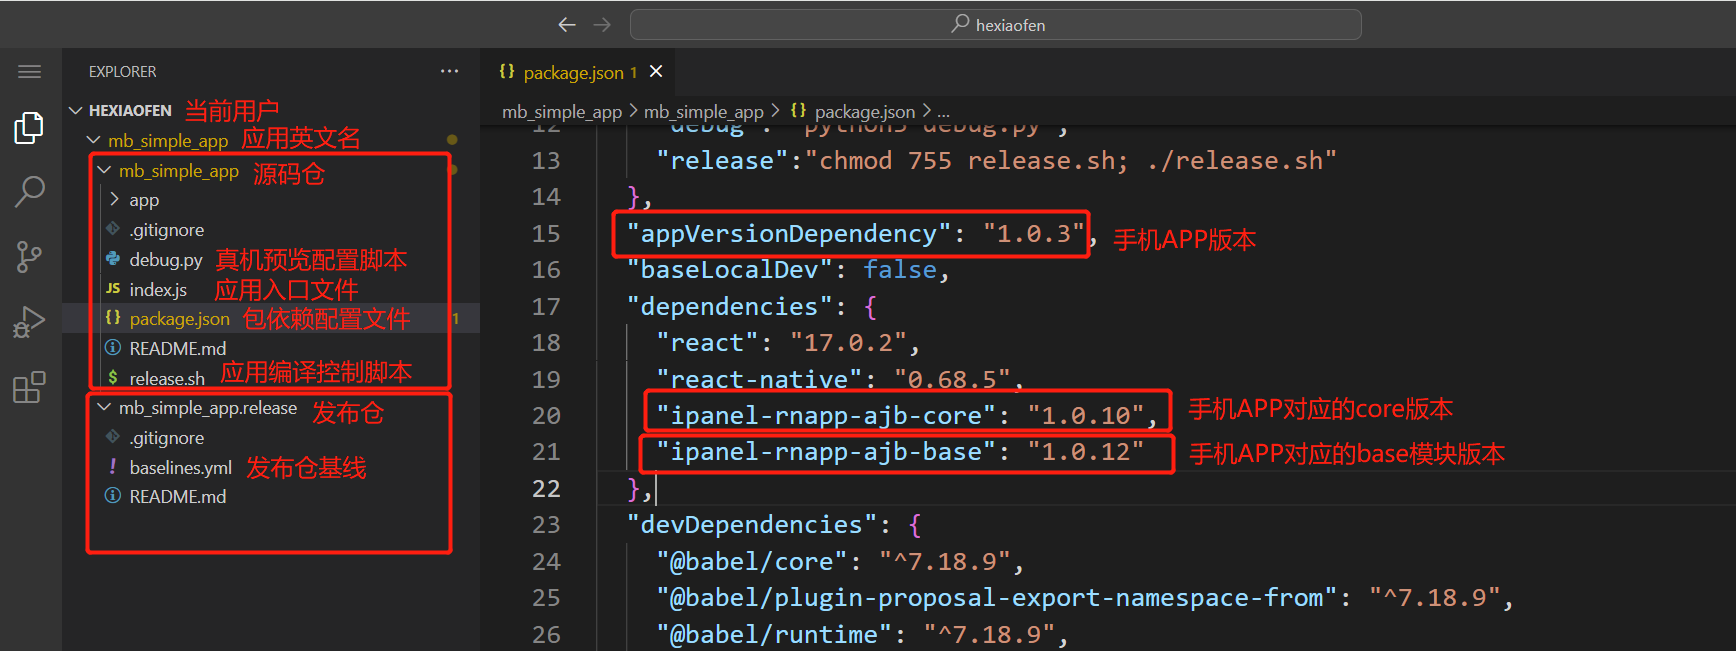
Task: Close the package.json editor tab
Action: tap(656, 72)
